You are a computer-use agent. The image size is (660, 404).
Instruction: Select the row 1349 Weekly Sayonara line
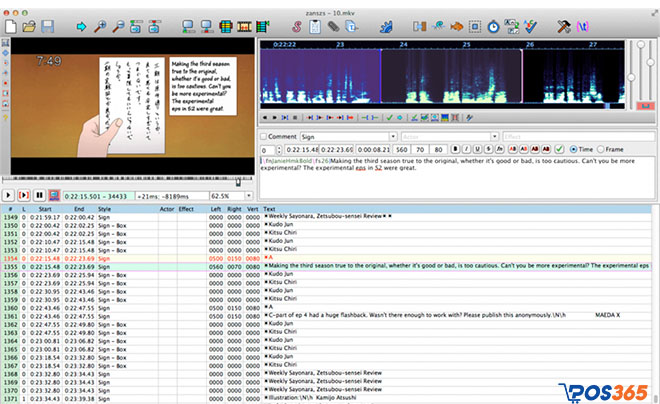tap(300, 217)
